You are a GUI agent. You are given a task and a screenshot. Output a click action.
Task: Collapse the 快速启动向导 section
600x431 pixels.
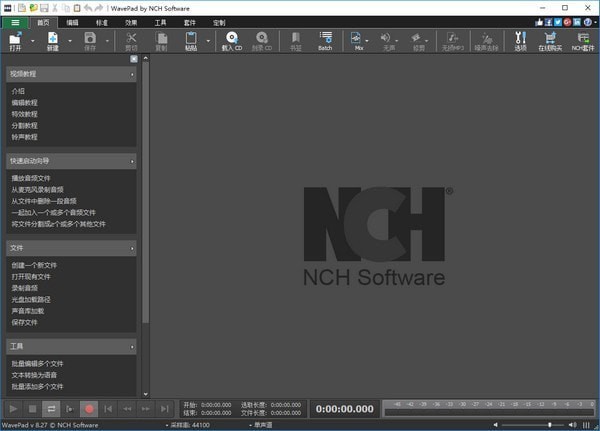(132, 160)
